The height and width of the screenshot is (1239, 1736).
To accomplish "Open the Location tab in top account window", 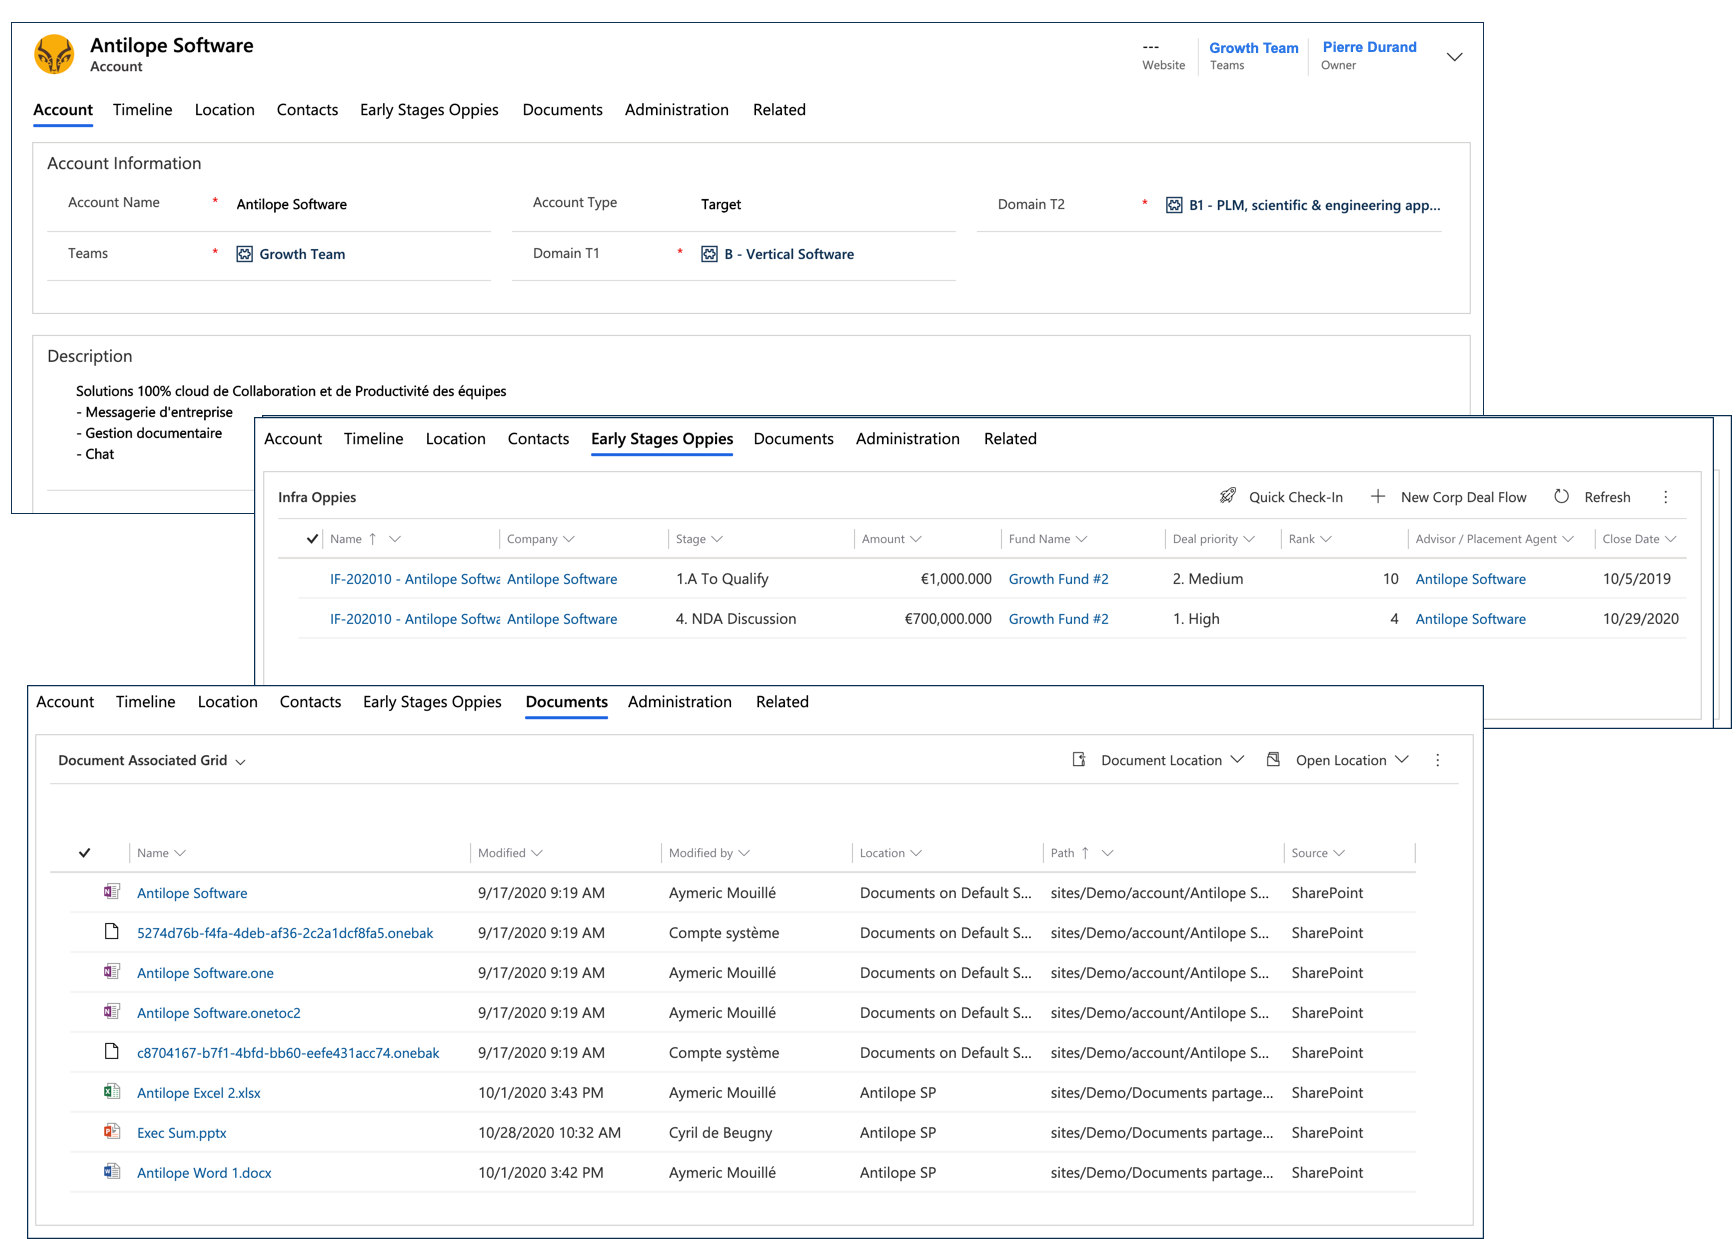I will point(224,110).
